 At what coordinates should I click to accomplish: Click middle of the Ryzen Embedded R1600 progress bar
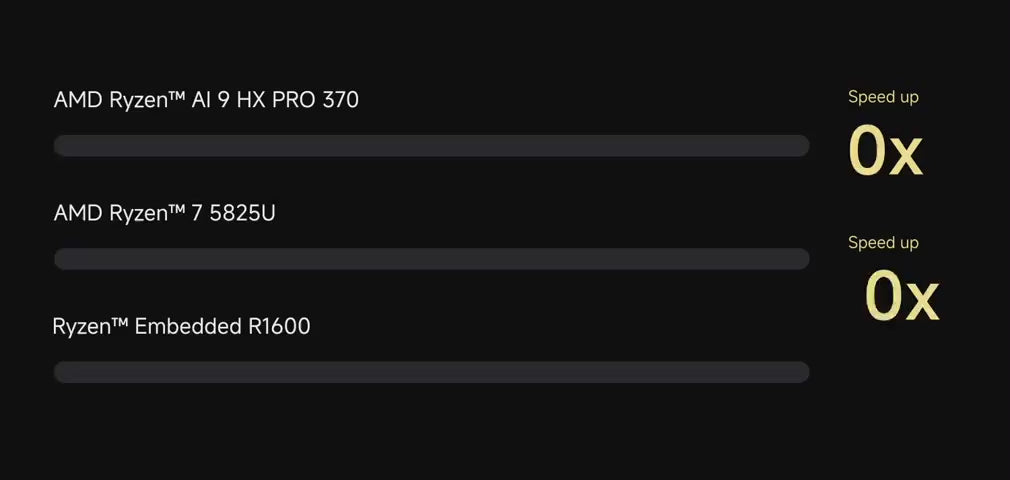pos(431,372)
